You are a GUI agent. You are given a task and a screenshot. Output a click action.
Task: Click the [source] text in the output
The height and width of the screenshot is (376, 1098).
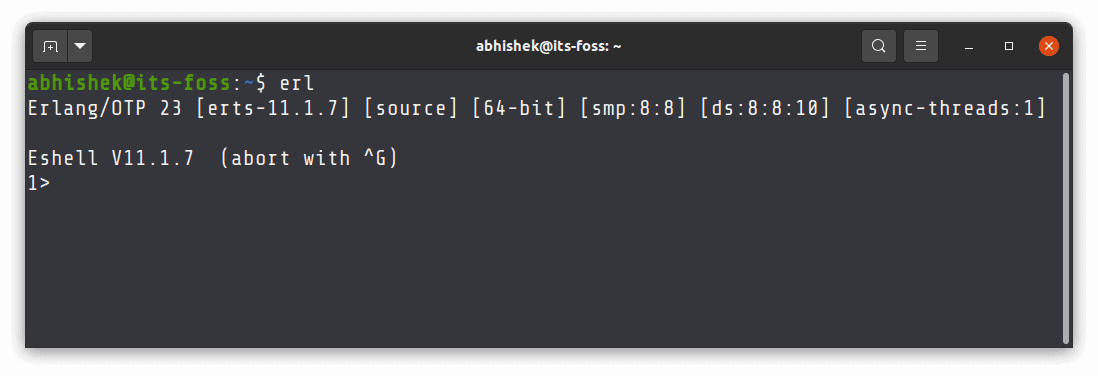(x=411, y=109)
